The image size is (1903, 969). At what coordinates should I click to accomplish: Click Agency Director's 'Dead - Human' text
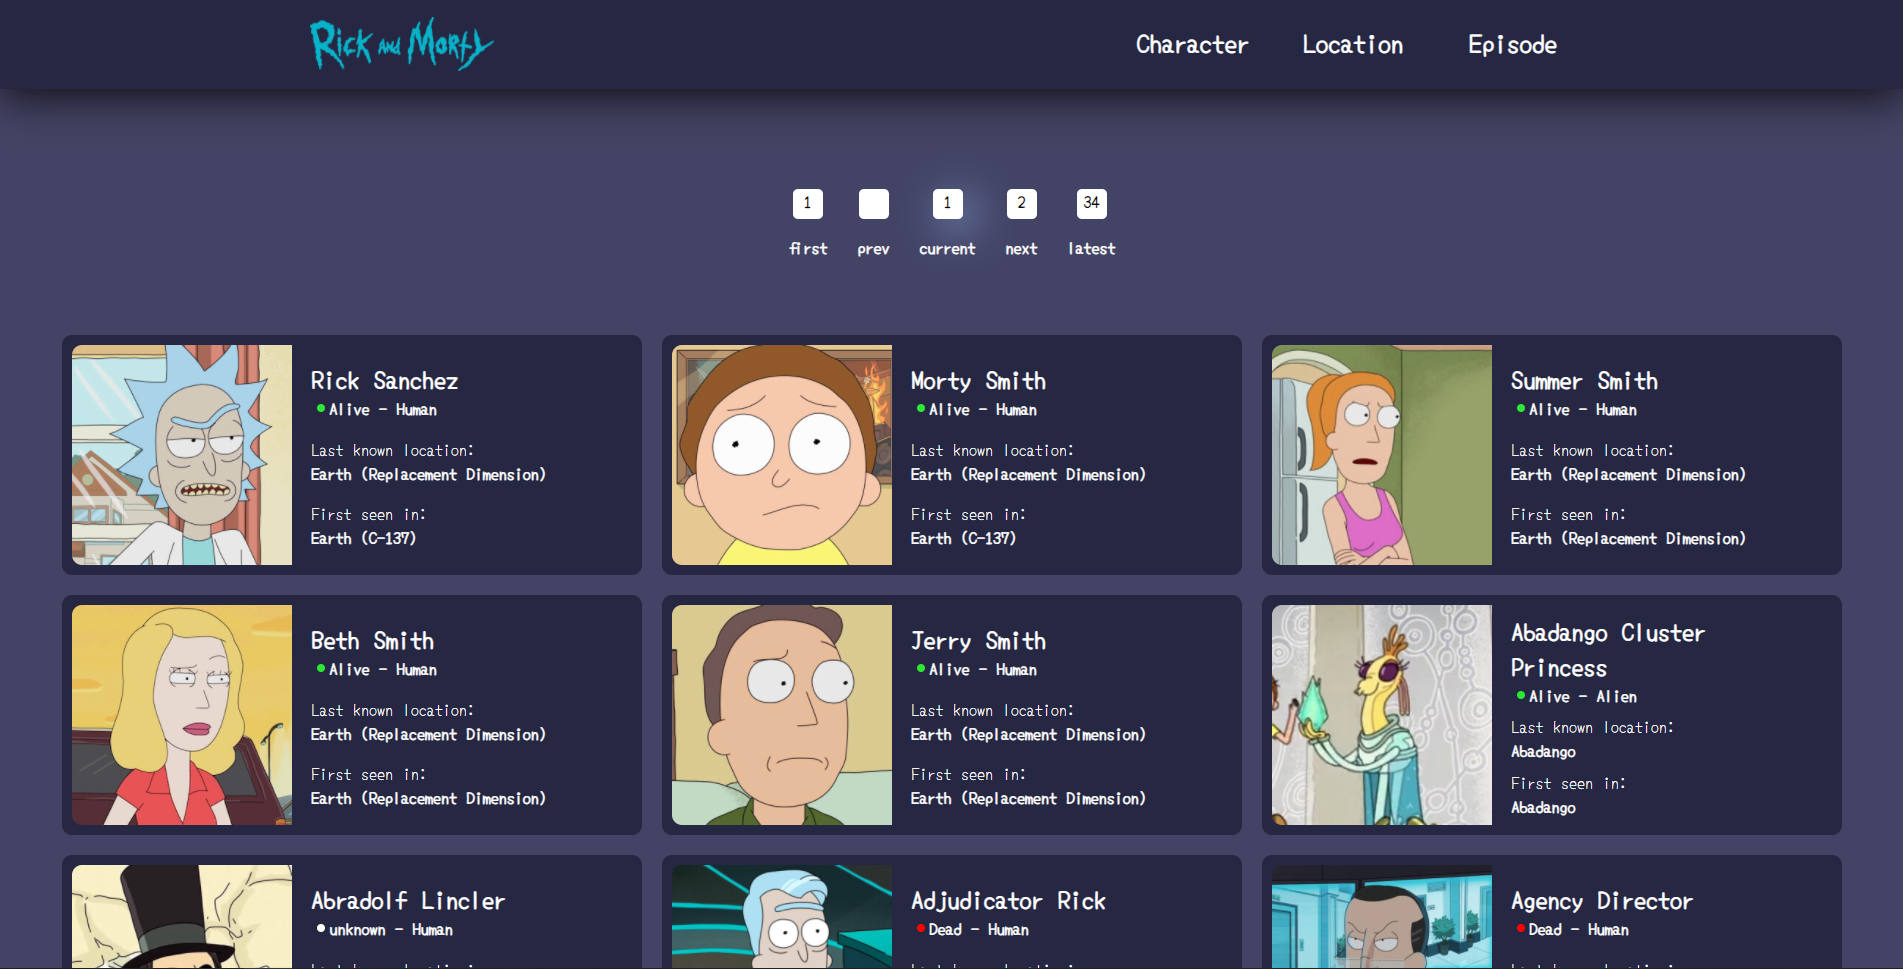coord(1579,930)
